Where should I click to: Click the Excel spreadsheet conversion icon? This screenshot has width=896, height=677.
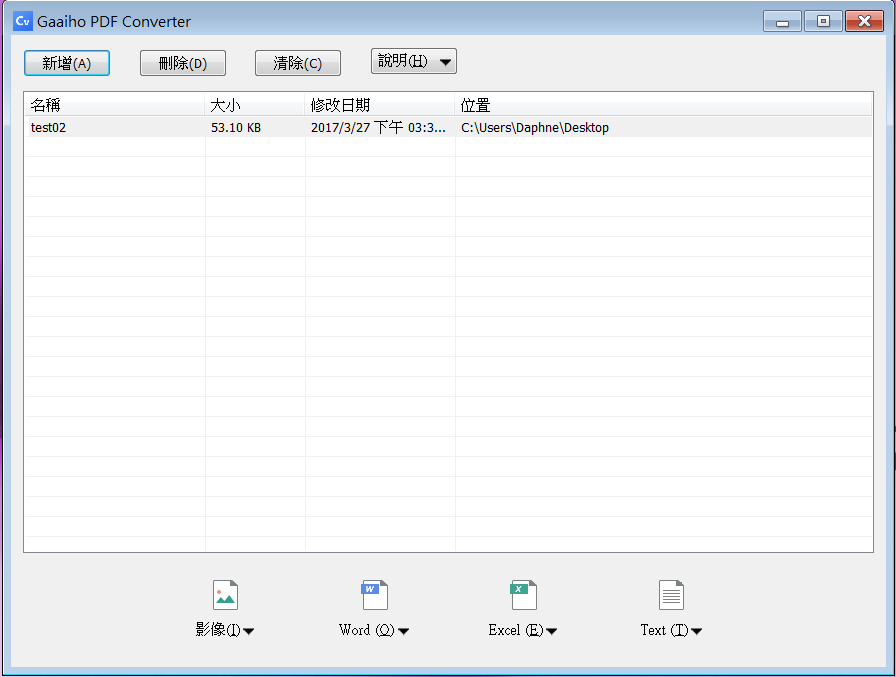pos(523,595)
